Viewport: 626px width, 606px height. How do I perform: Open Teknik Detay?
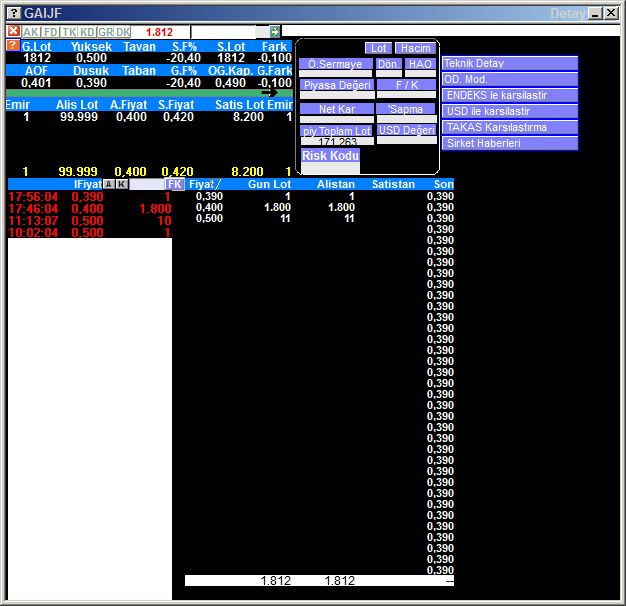tap(510, 63)
